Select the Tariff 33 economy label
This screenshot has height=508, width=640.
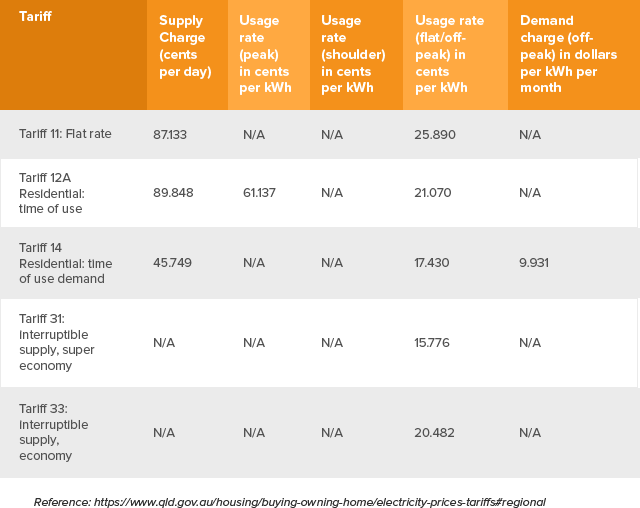coord(53,432)
